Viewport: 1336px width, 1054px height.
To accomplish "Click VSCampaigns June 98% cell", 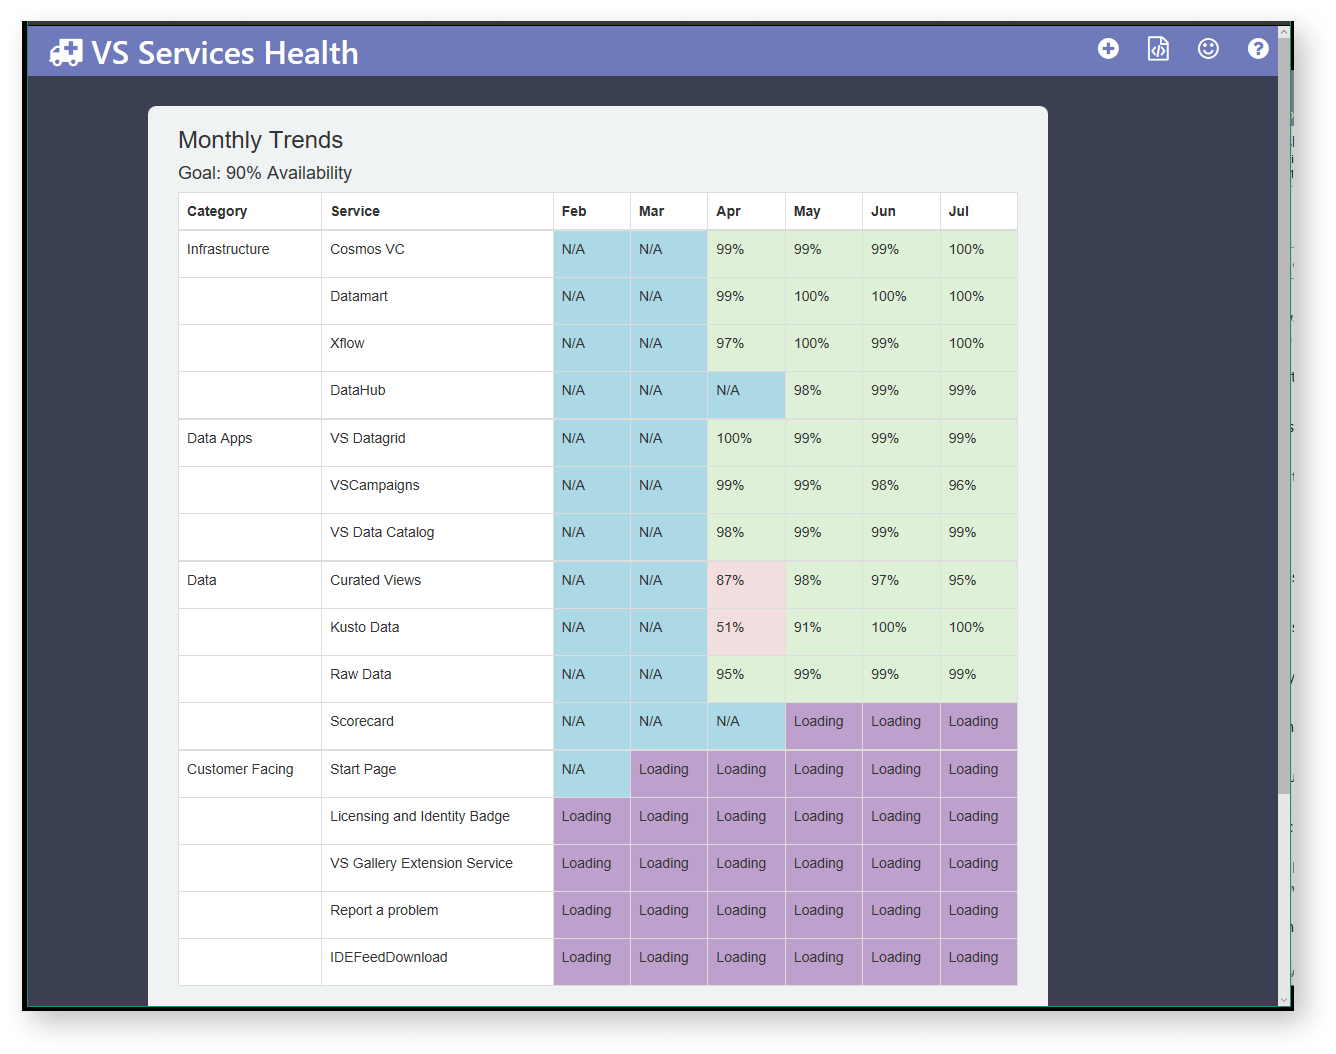I will pos(901,490).
